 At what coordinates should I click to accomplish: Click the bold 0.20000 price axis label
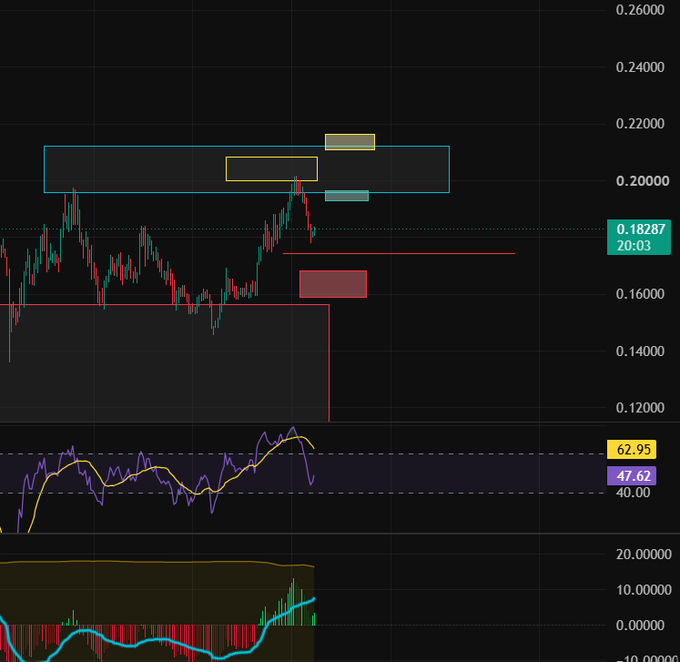[x=642, y=181]
